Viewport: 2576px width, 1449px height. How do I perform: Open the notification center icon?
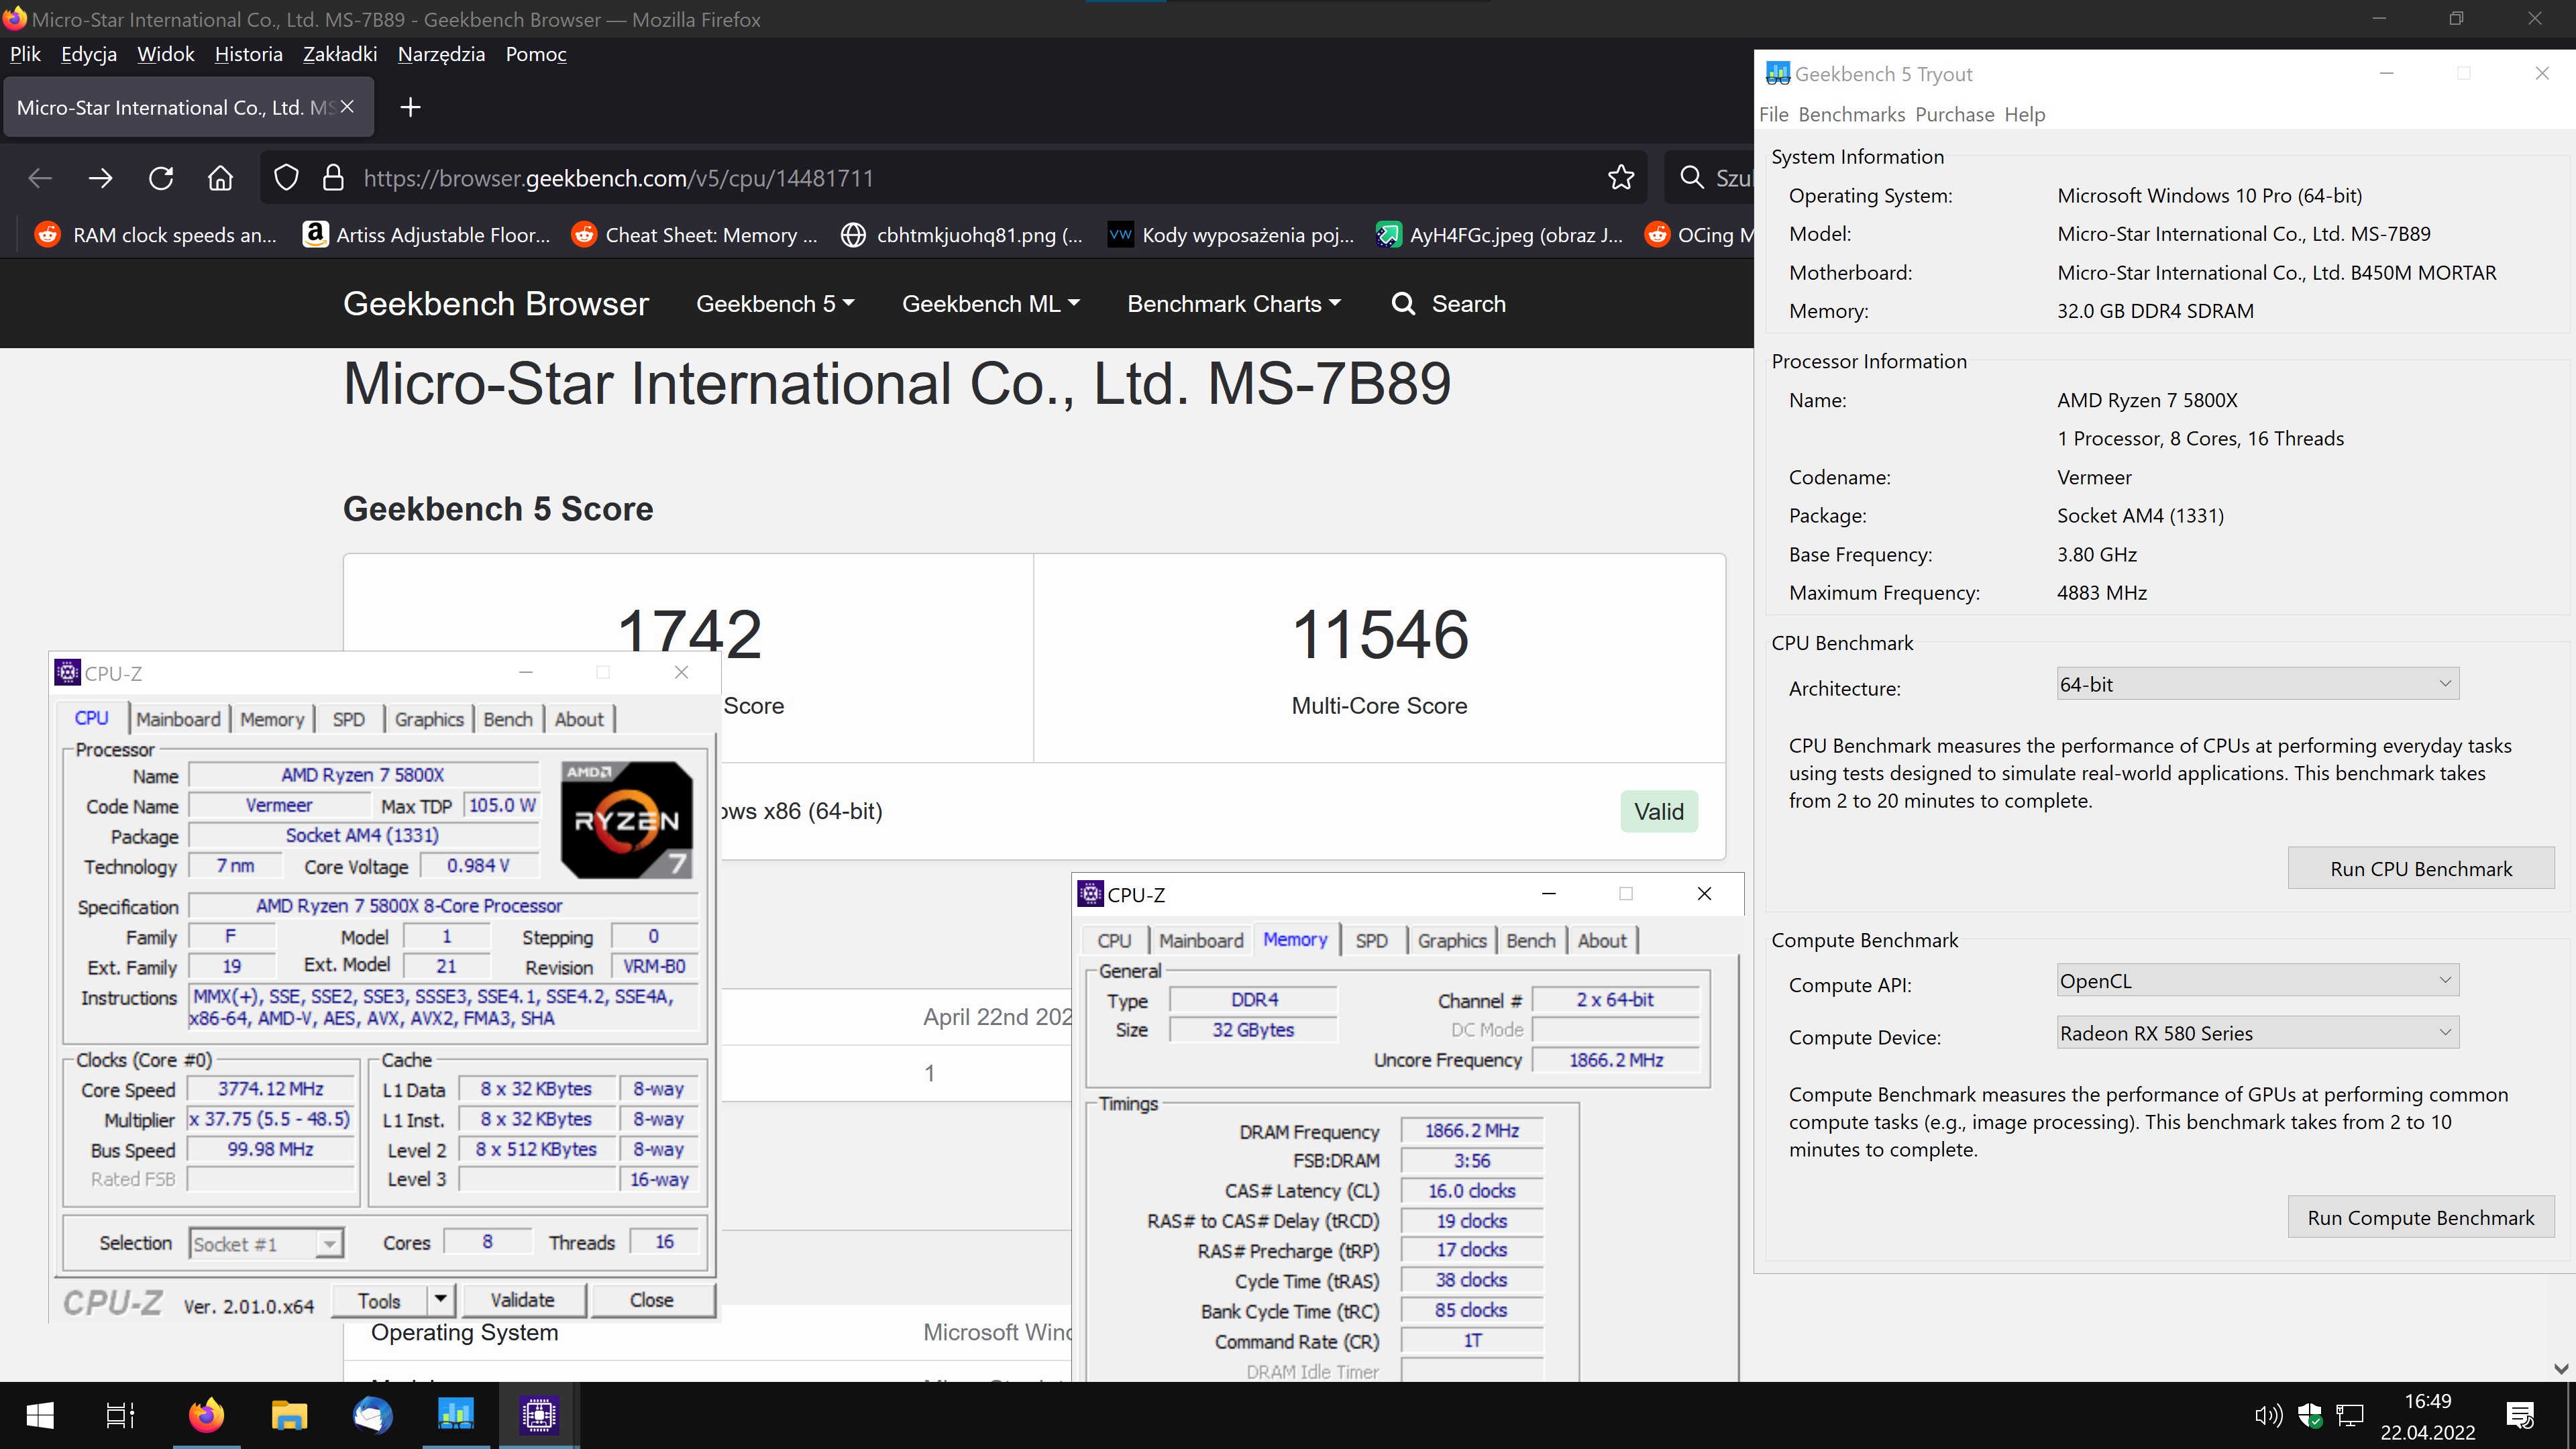(x=2520, y=1415)
